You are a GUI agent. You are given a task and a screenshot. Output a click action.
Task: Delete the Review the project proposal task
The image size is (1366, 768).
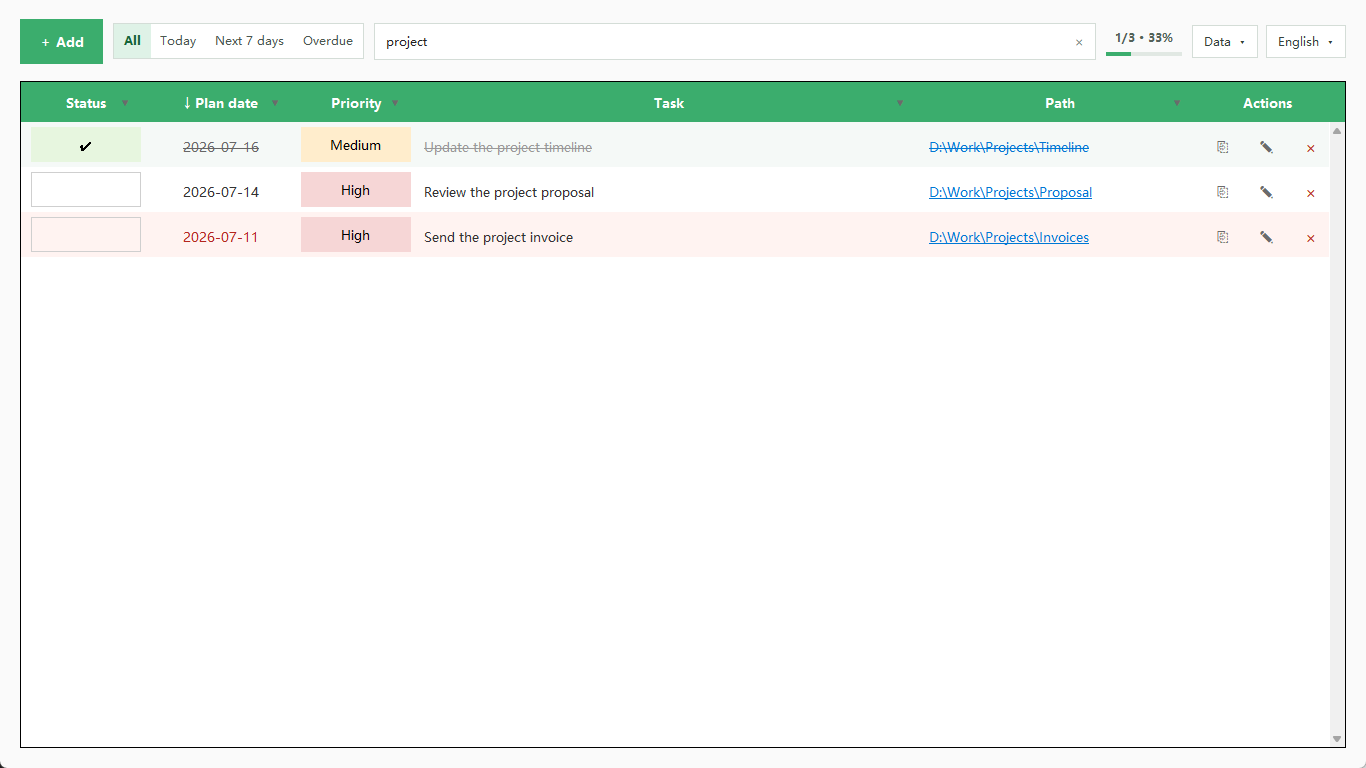(x=1310, y=193)
